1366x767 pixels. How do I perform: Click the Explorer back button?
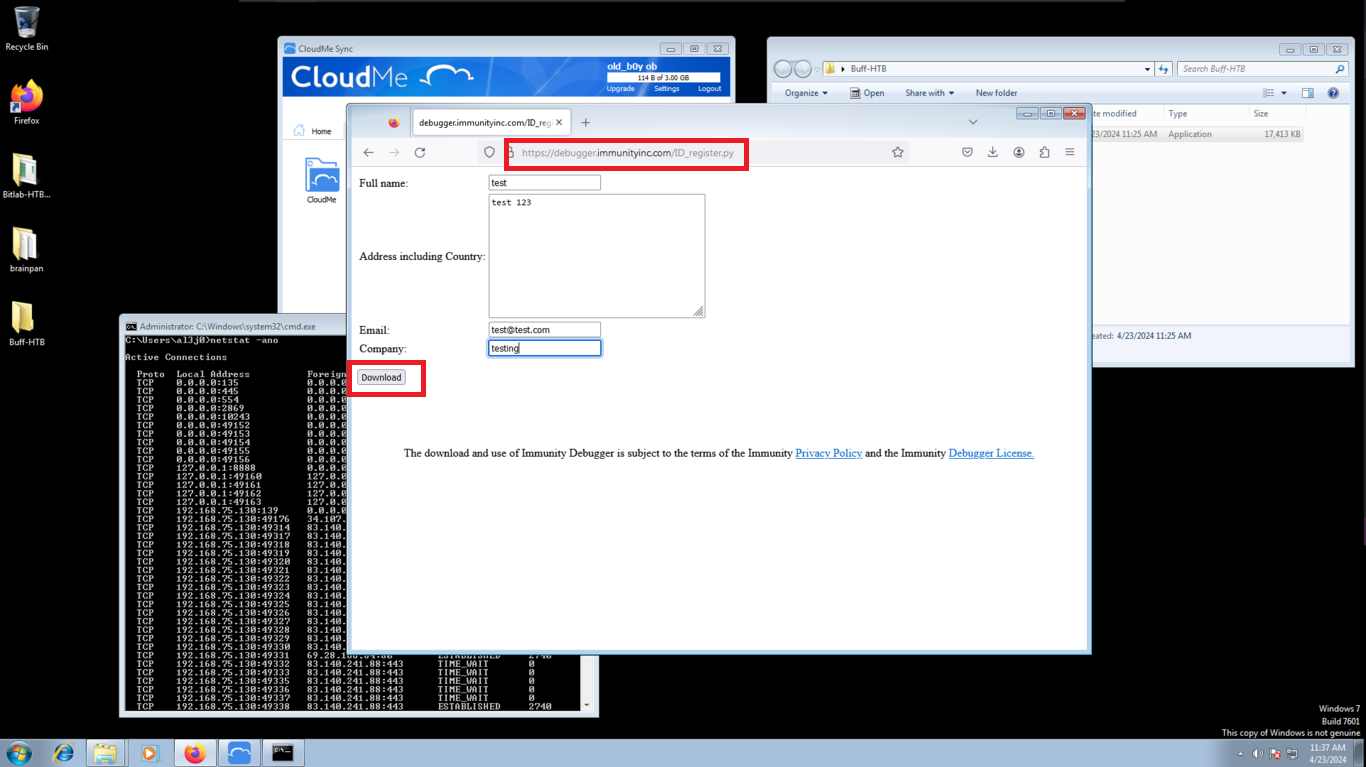(783, 69)
